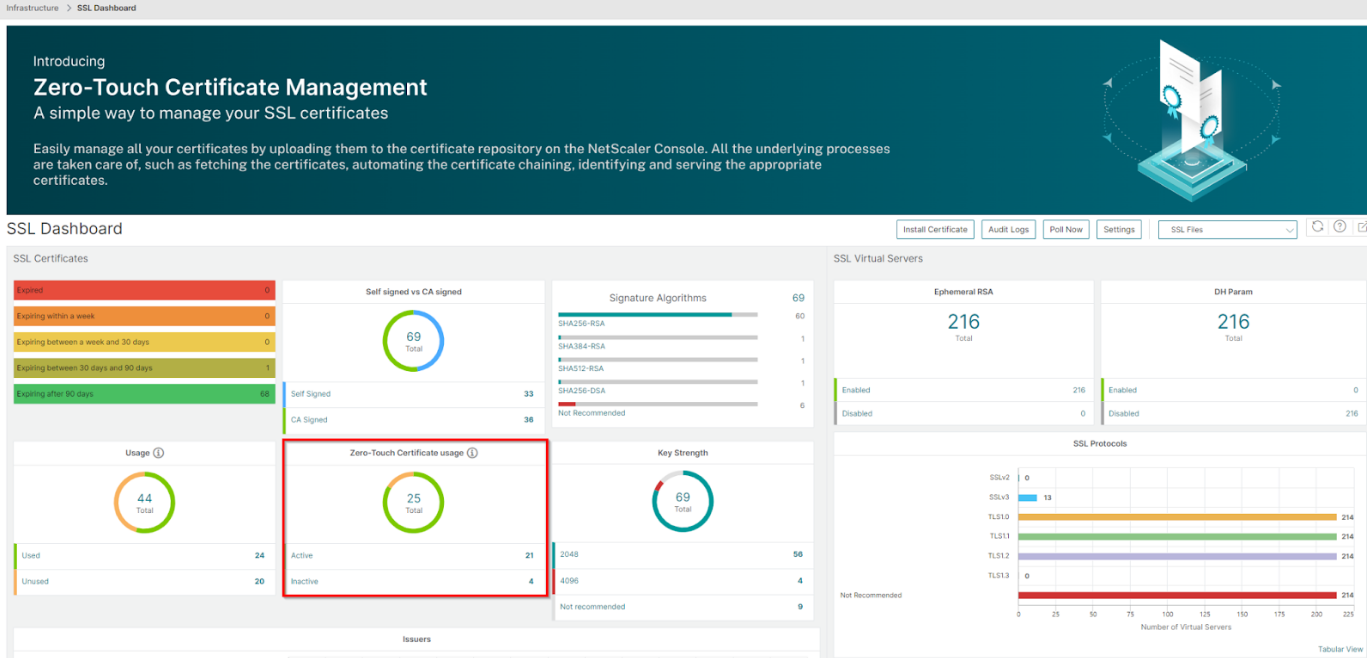Open the Not recommended key strength row
The width and height of the screenshot is (1367, 658).
point(682,606)
